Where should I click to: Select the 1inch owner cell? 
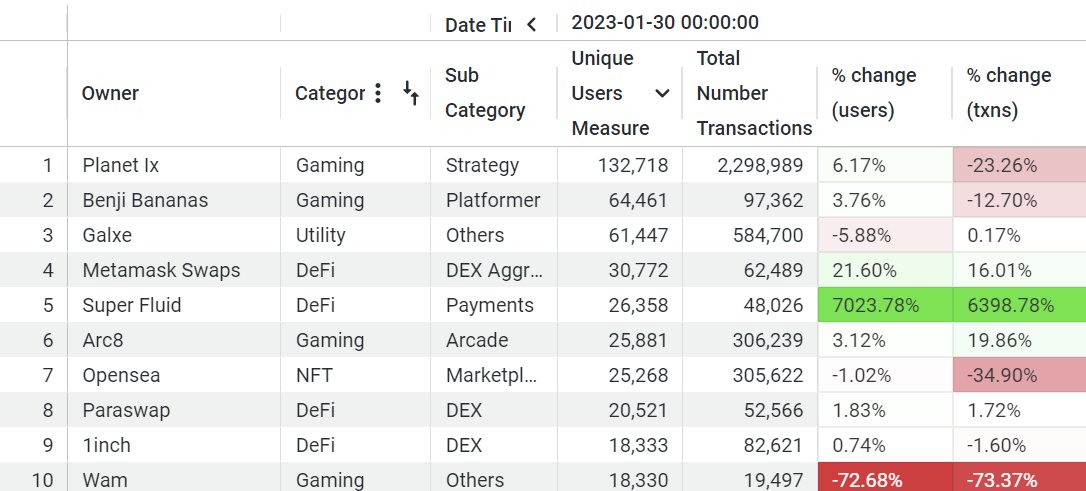(x=174, y=445)
